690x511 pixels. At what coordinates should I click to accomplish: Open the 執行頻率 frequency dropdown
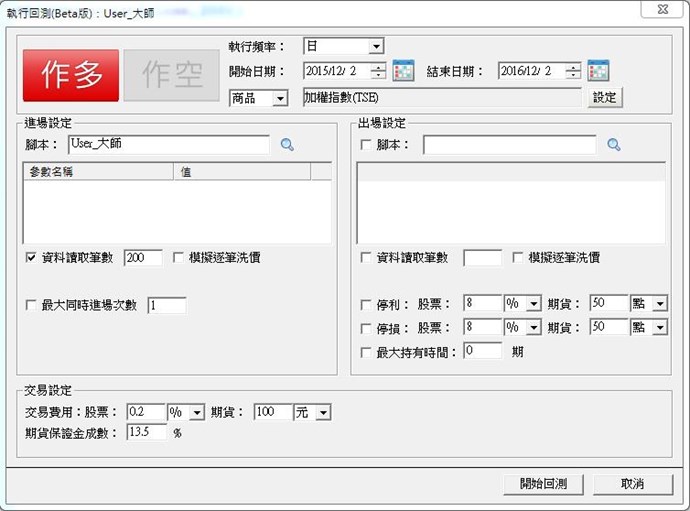coord(376,47)
